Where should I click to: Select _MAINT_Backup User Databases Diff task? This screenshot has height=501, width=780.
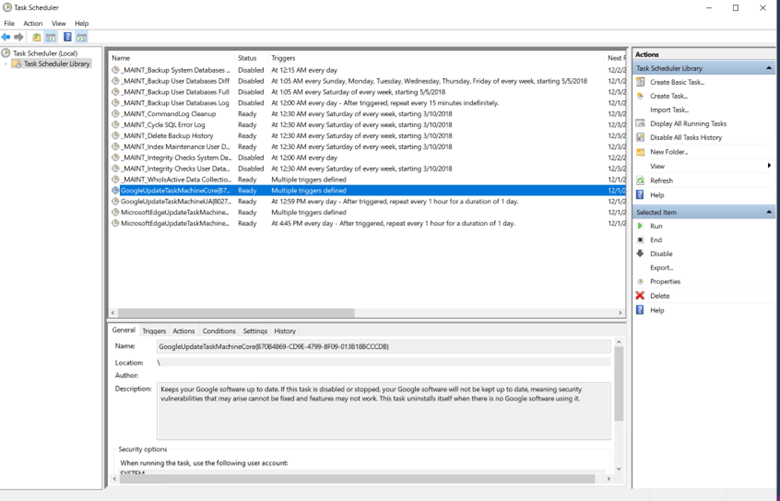click(368, 81)
